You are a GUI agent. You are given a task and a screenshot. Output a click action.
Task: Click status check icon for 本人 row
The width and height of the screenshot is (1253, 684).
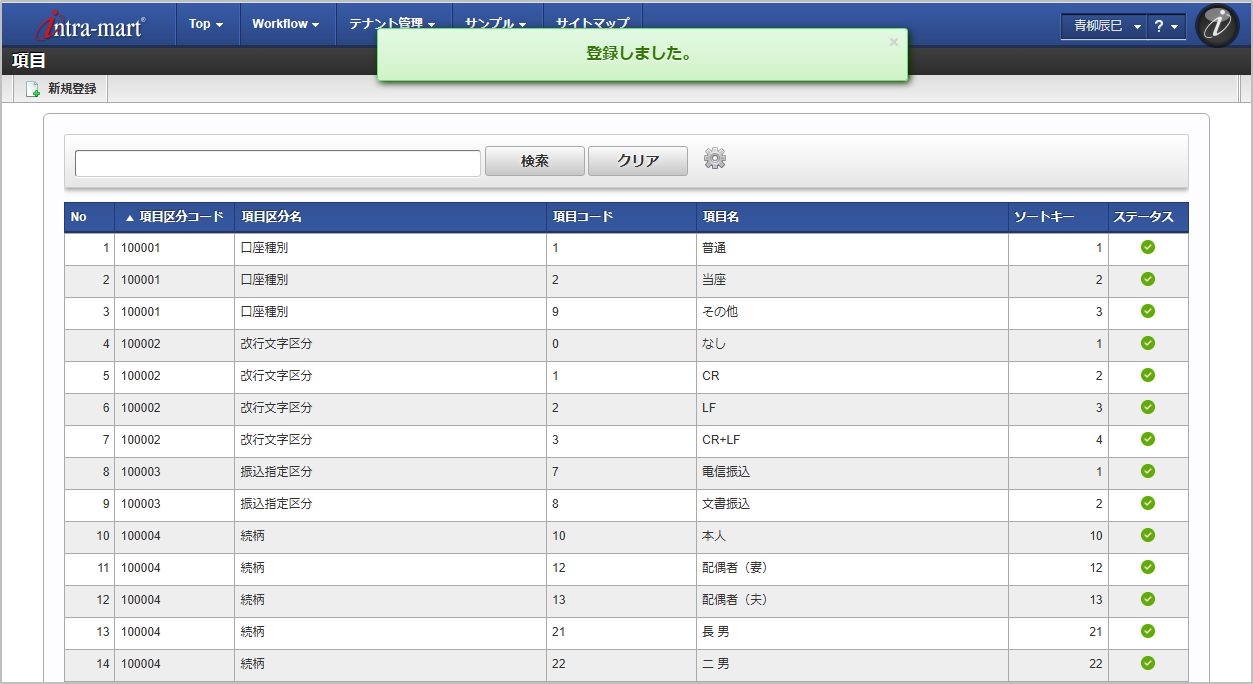[1148, 535]
